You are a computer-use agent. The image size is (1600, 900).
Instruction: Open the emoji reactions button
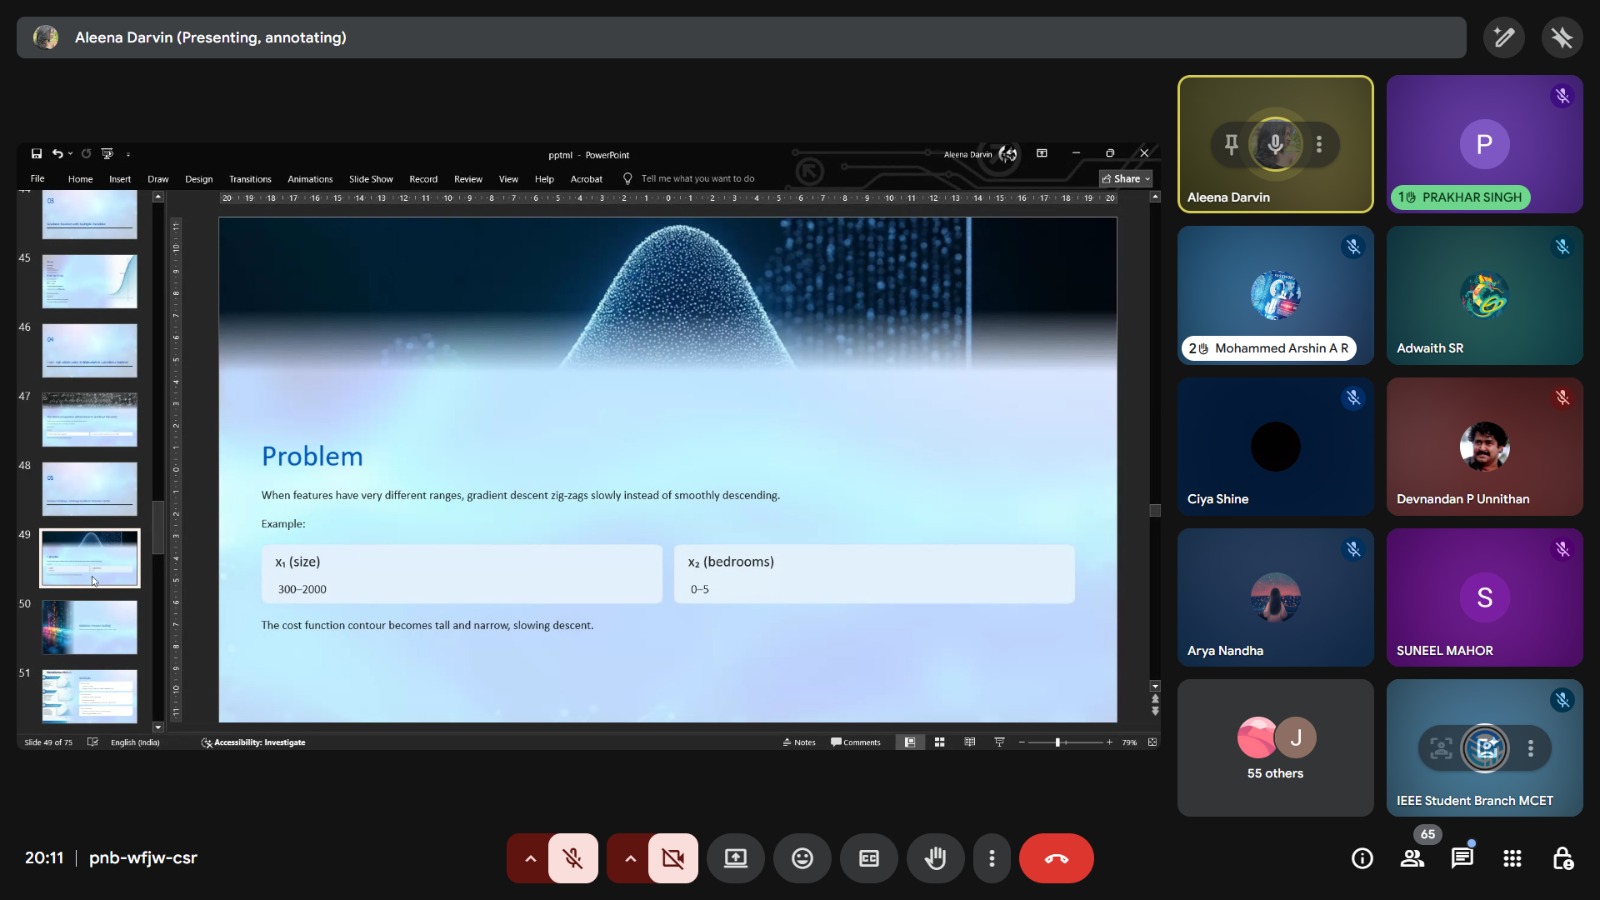tap(802, 858)
